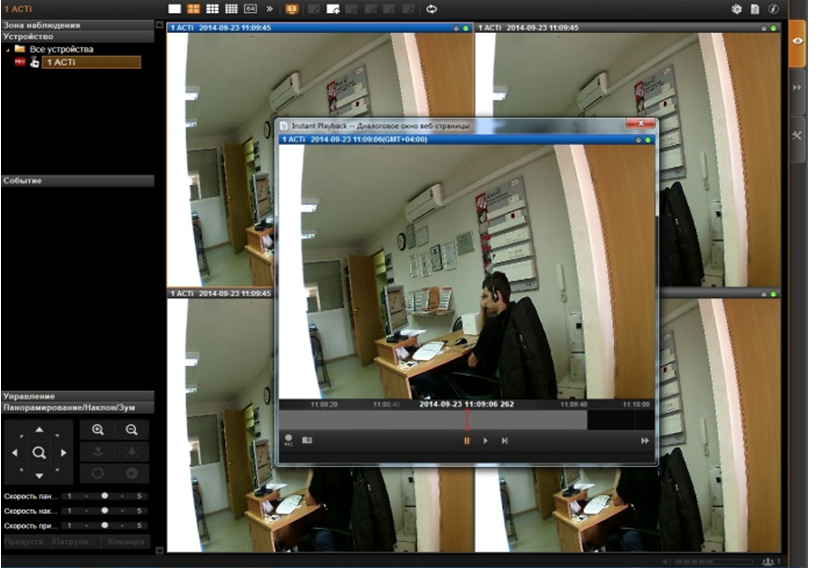The height and width of the screenshot is (568, 823).
Task: Tilt camera up with the up arrow
Action: tap(39, 429)
